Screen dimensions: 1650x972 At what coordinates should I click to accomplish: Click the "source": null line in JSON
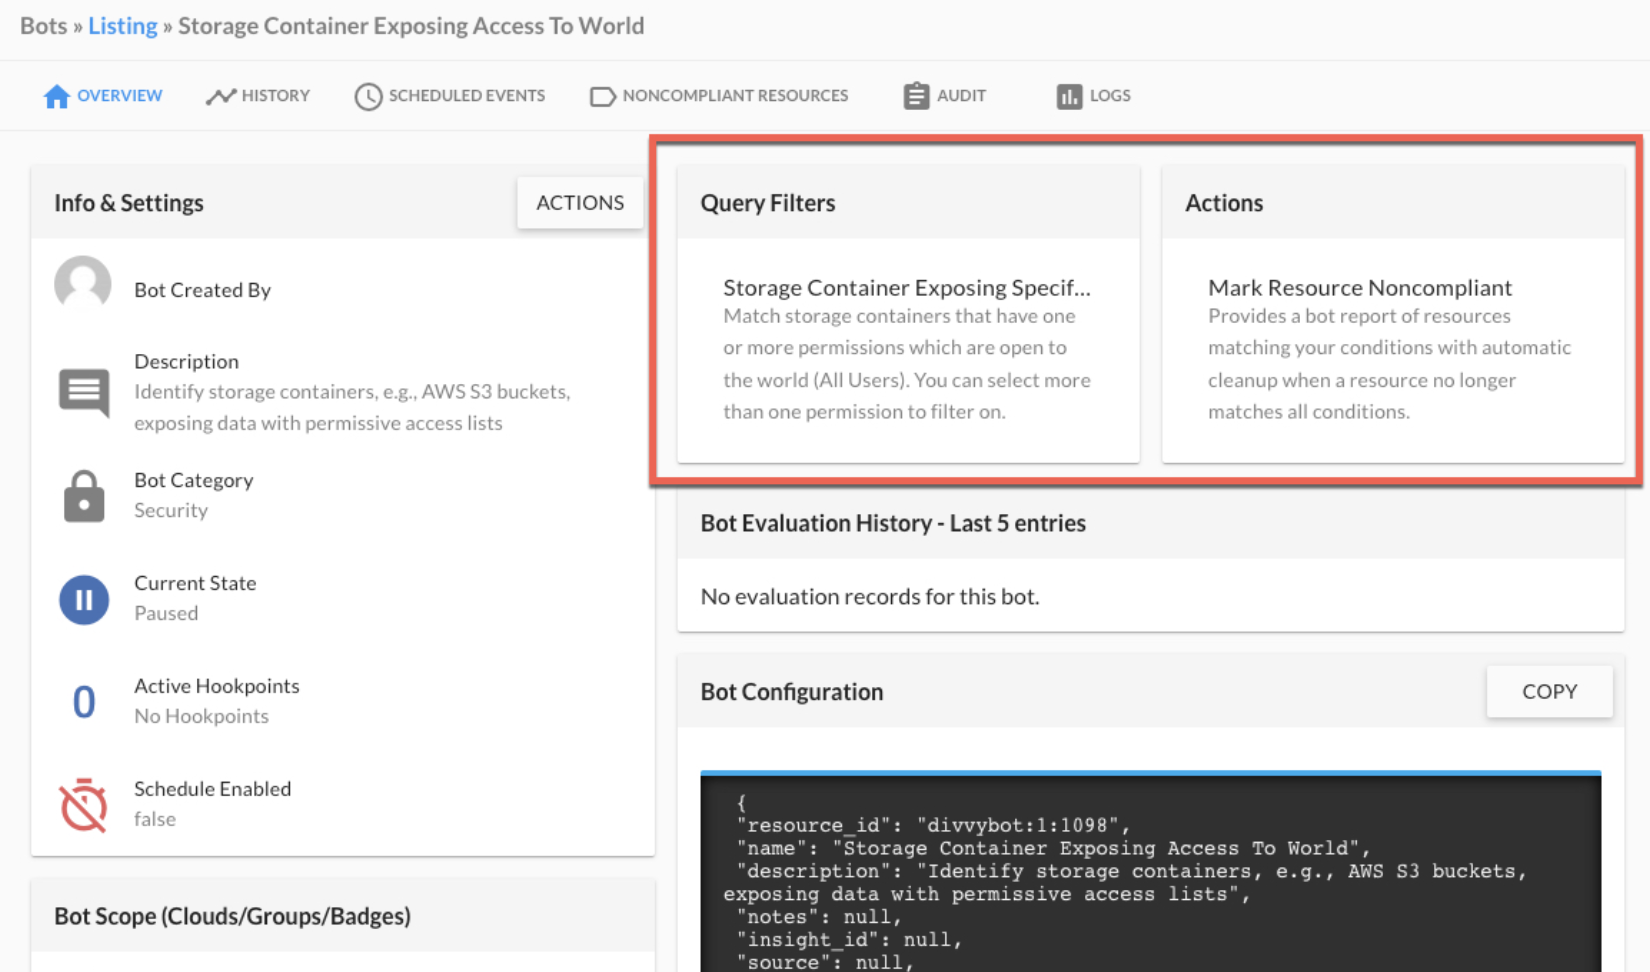[826, 962]
